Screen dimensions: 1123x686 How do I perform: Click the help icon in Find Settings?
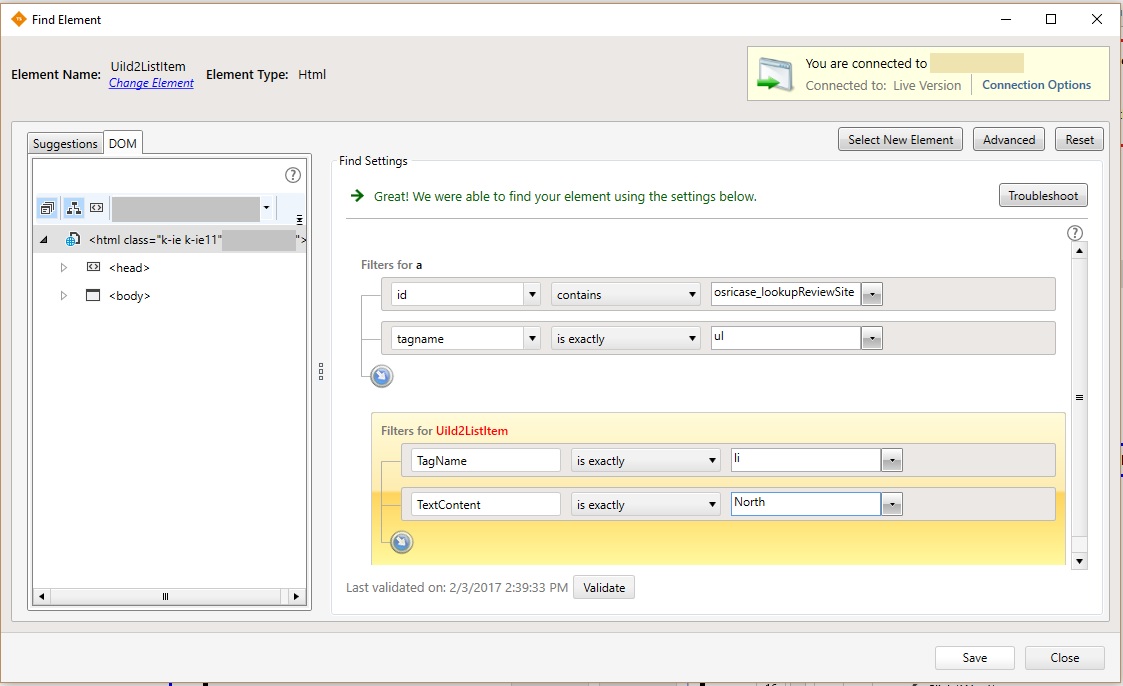[1075, 233]
